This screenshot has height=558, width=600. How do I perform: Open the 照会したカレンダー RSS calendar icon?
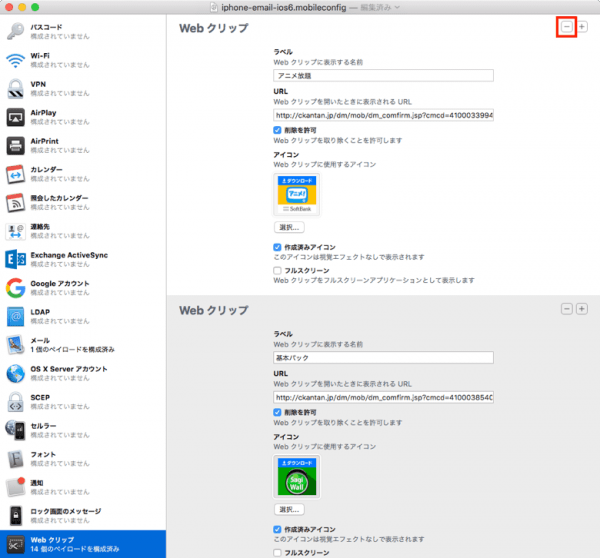click(15, 202)
